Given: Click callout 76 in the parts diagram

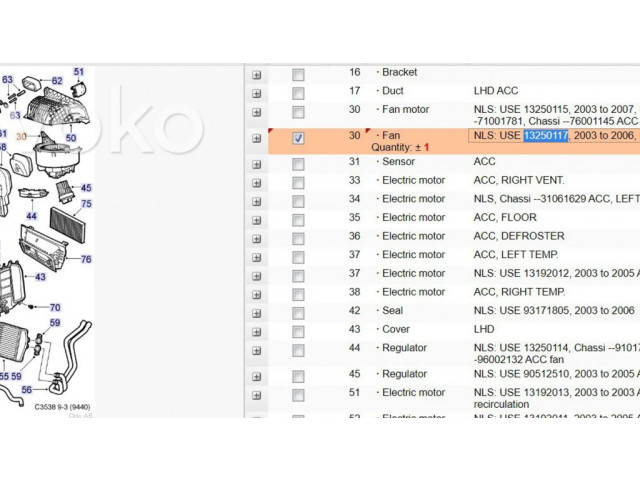Looking at the screenshot, I should [86, 260].
